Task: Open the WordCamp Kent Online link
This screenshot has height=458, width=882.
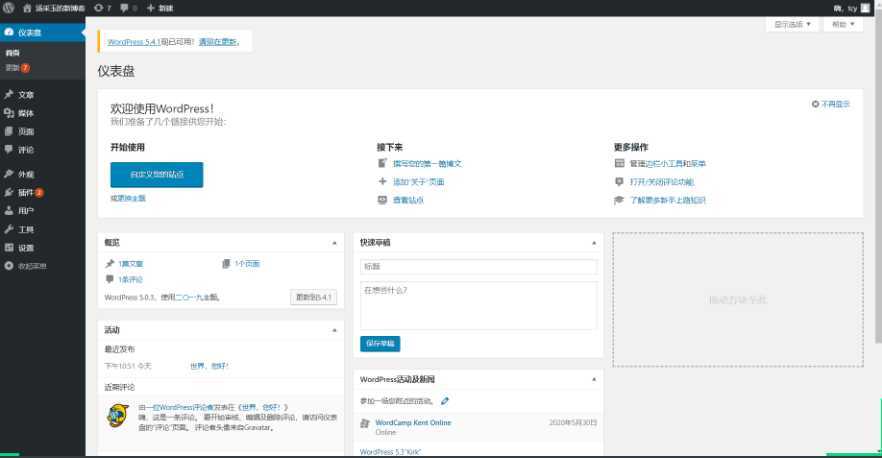Action: (413, 423)
